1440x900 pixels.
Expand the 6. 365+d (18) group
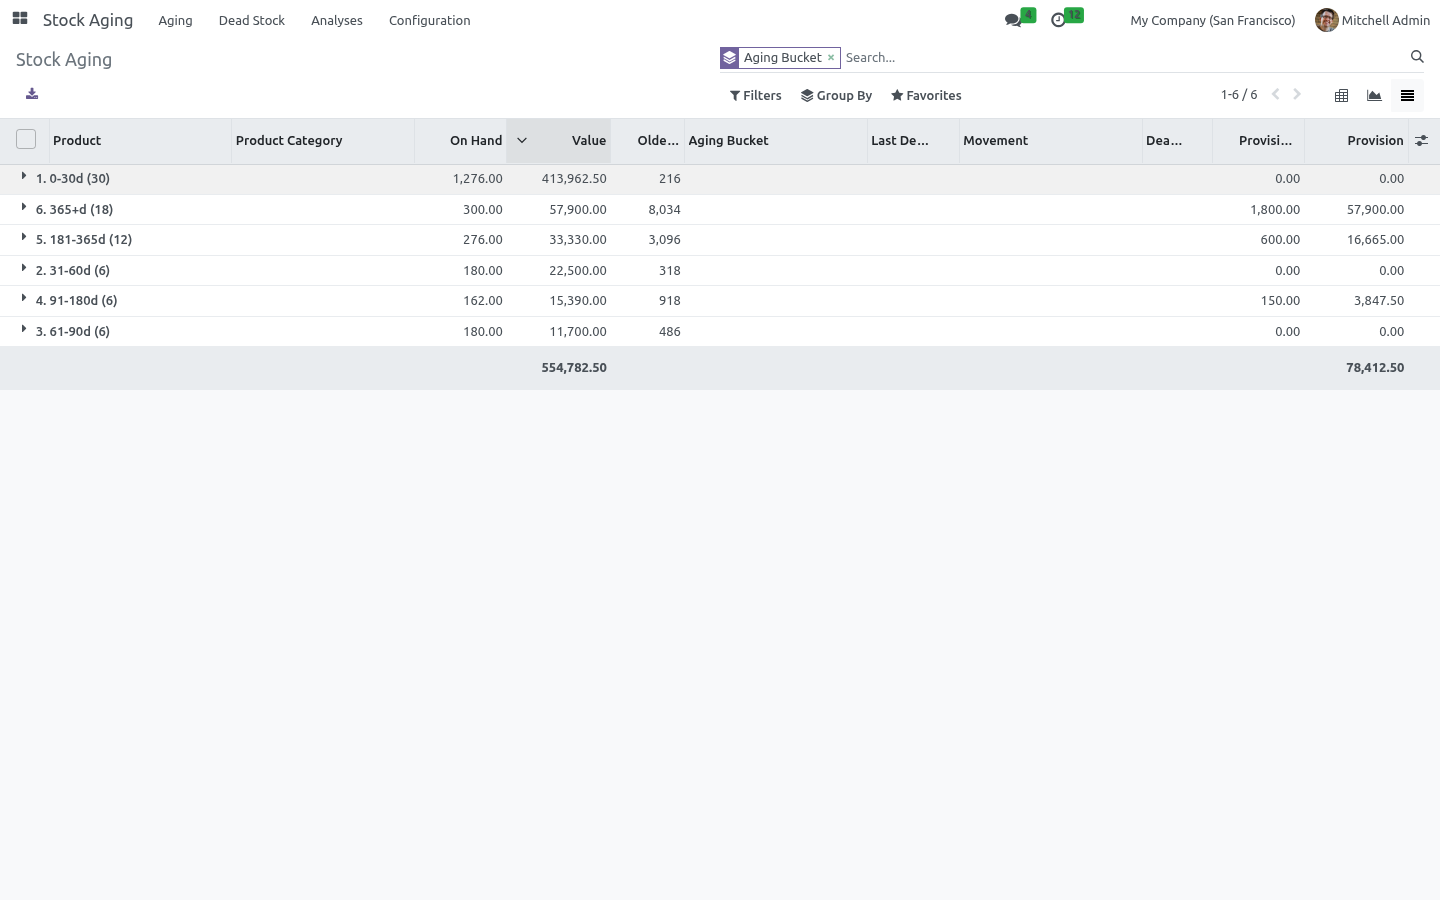coord(24,208)
